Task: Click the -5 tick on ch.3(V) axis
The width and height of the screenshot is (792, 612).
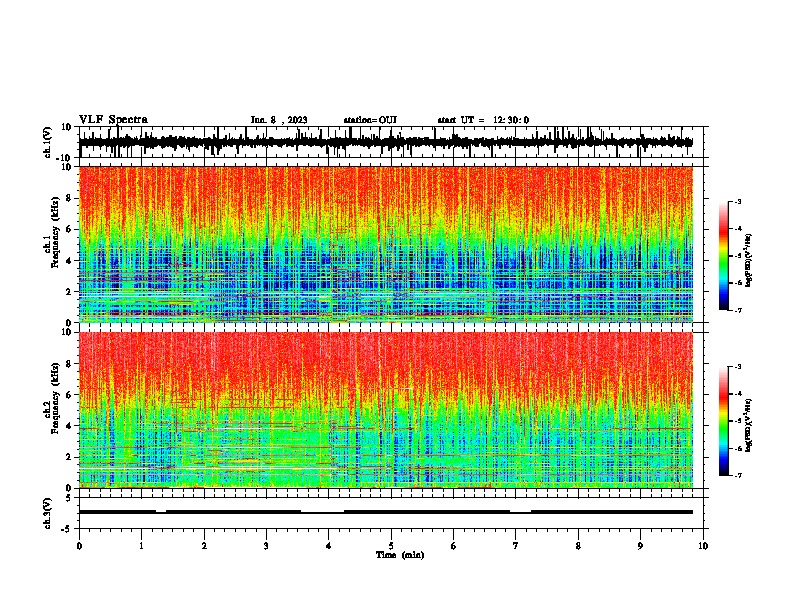Action: point(68,529)
